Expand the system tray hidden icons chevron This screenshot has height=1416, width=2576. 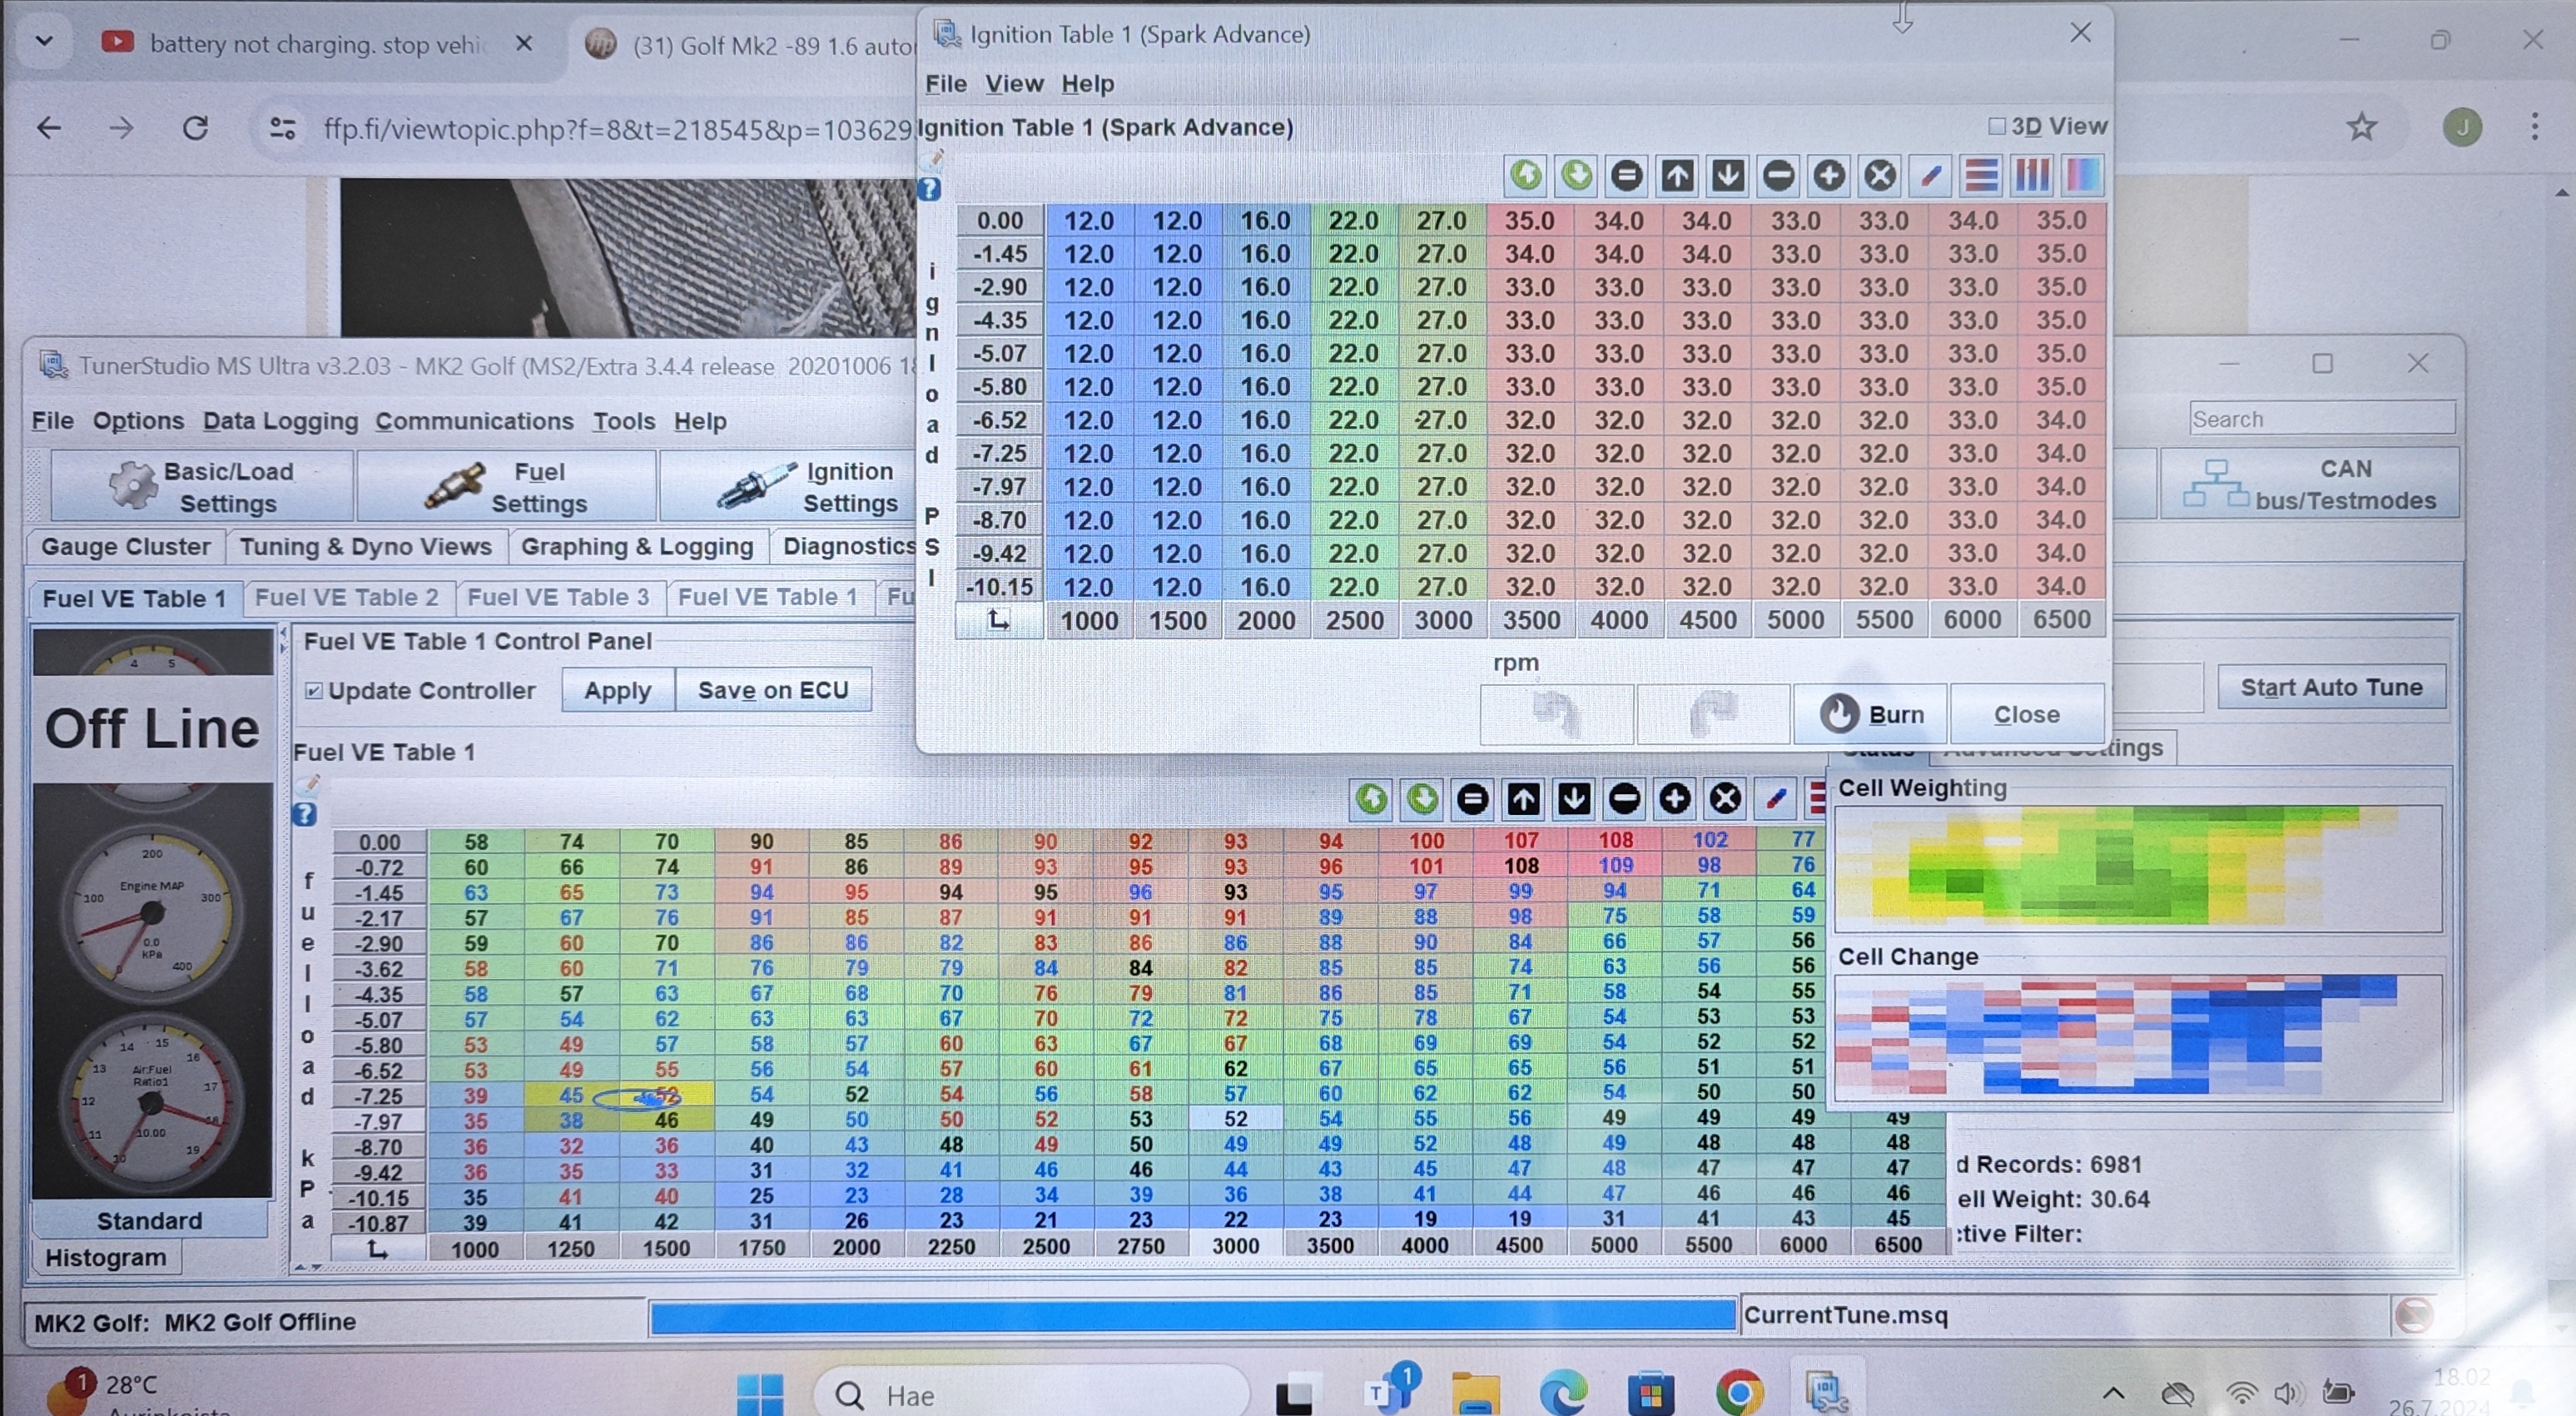[2113, 1392]
